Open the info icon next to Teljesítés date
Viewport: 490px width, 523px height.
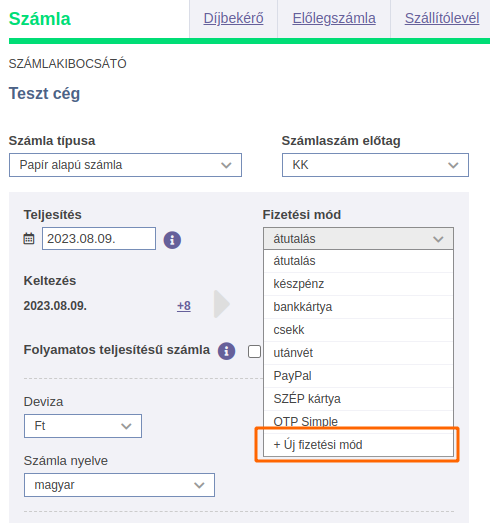tap(172, 240)
